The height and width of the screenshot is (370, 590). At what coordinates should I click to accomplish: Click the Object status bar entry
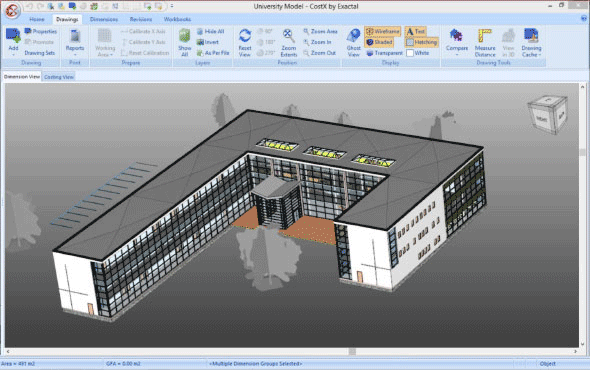(547, 364)
